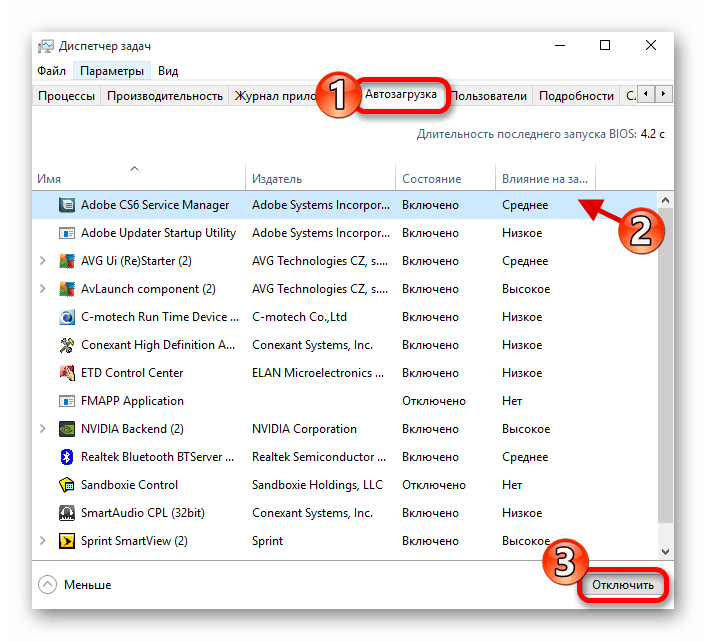Image resolution: width=706 pixels, height=641 pixels.
Task: Switch to the Процессы tab
Action: click(66, 96)
